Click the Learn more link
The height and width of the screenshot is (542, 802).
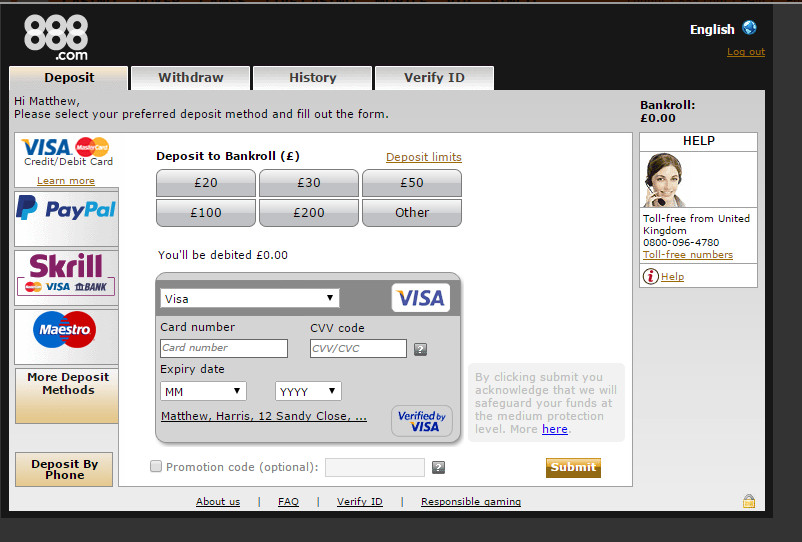coord(66,181)
